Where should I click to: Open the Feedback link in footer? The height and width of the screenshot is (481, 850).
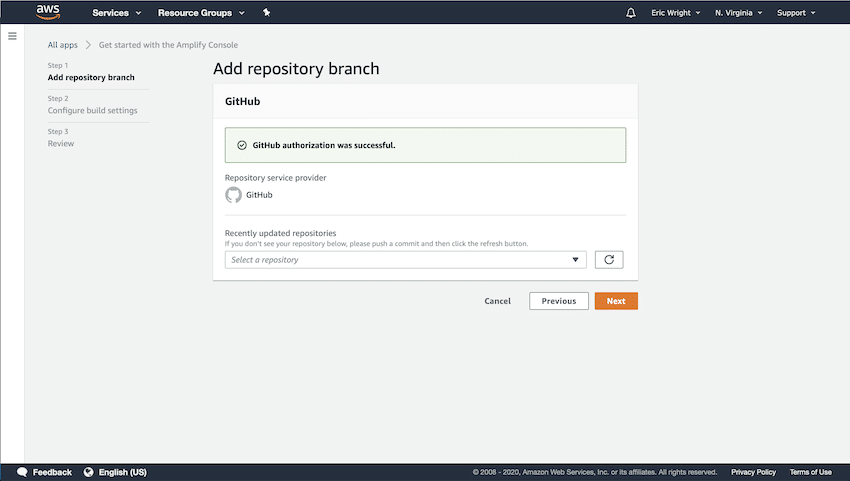(52, 472)
